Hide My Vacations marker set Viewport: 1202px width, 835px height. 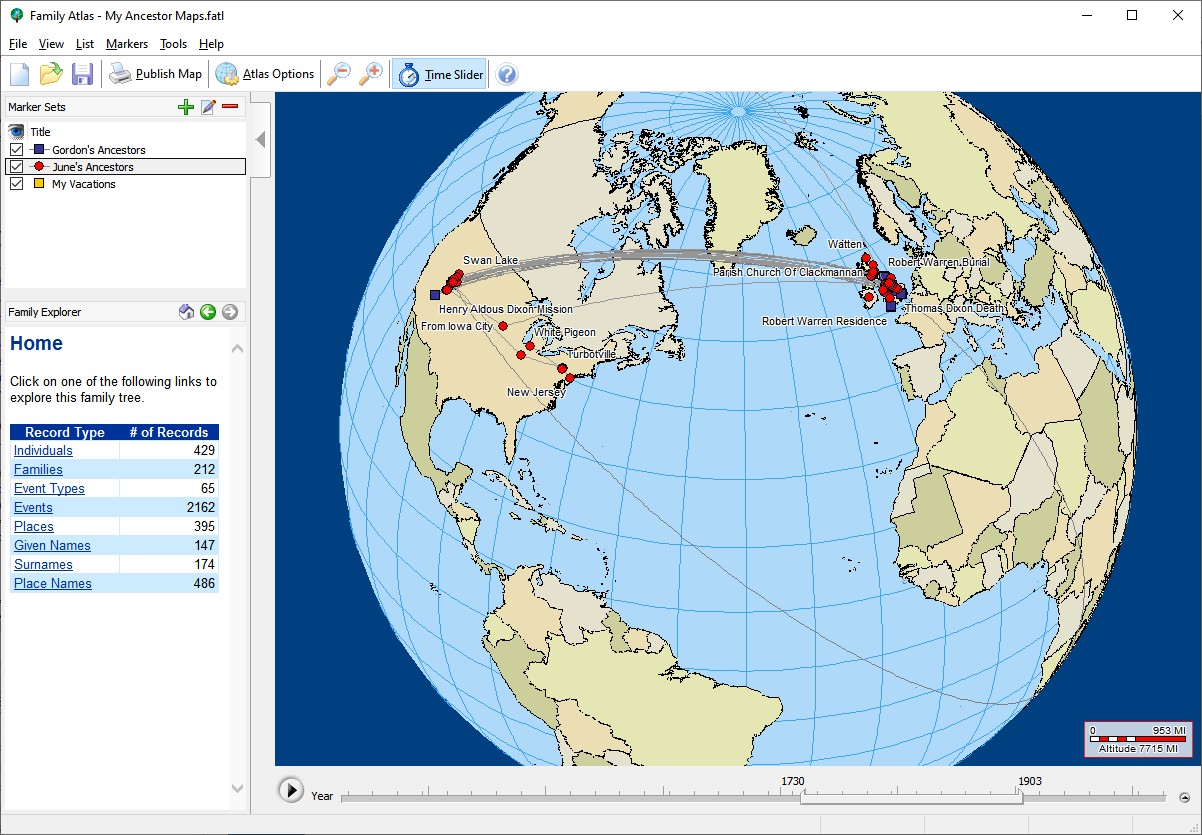[x=16, y=184]
